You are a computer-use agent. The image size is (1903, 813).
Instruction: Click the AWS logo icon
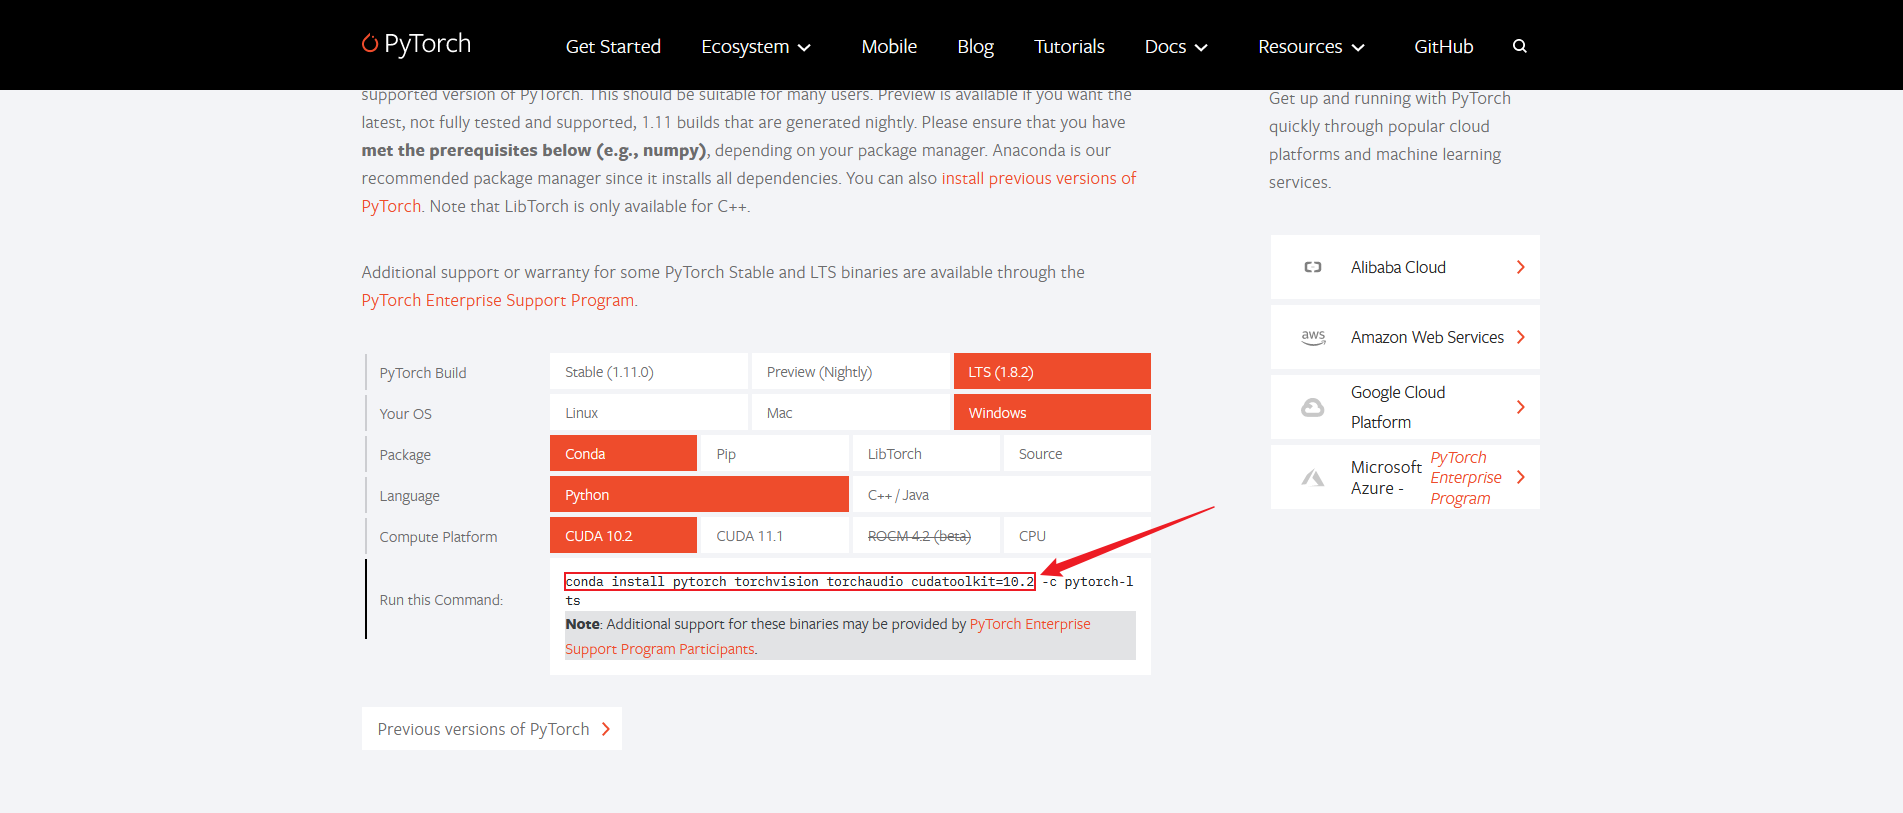click(1313, 337)
